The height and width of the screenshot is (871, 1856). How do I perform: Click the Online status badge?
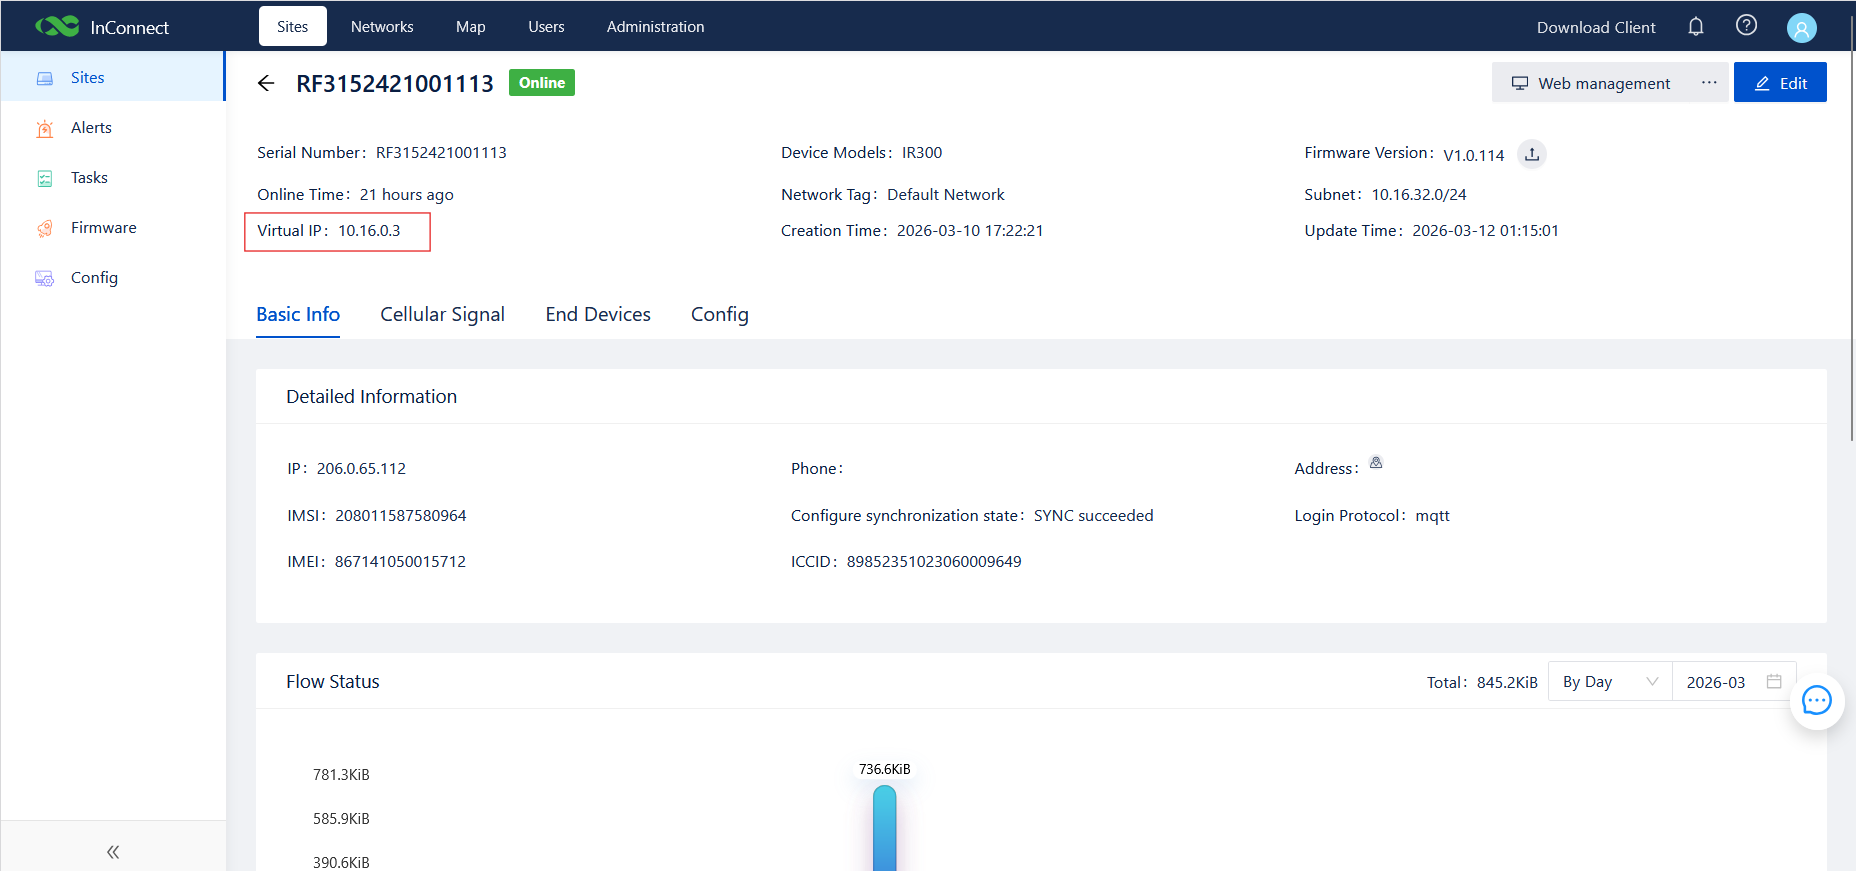(x=542, y=83)
